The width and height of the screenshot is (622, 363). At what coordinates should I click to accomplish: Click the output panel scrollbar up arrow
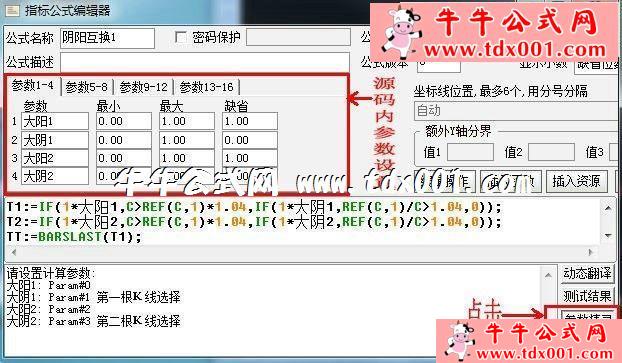548,275
